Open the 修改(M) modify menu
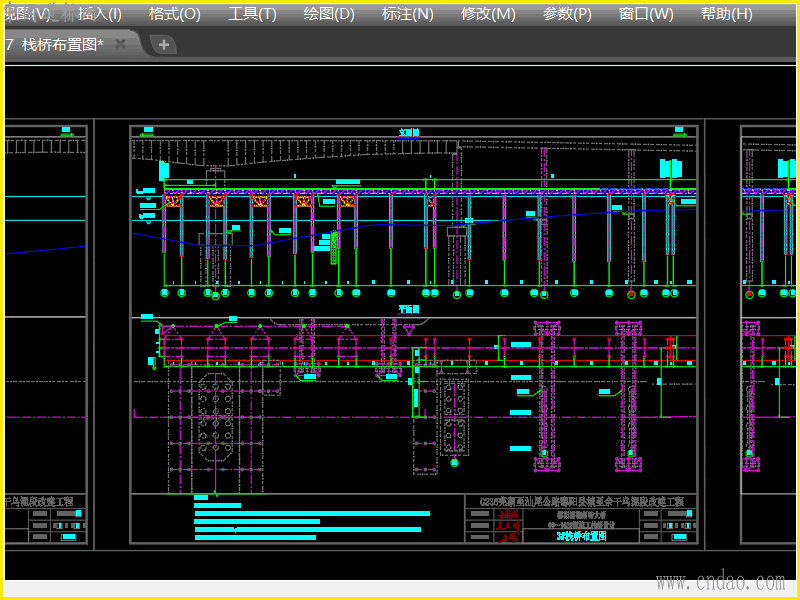The height and width of the screenshot is (600, 800). [488, 14]
